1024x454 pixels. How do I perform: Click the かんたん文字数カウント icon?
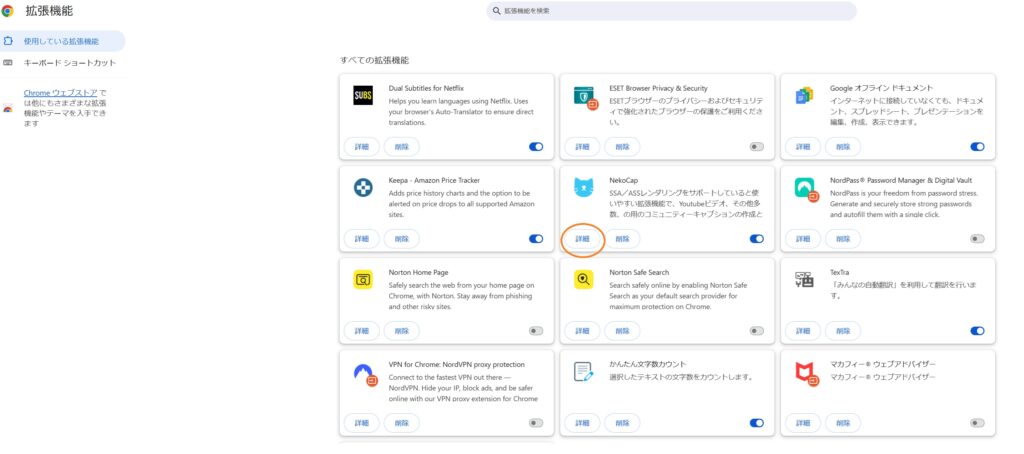point(584,372)
